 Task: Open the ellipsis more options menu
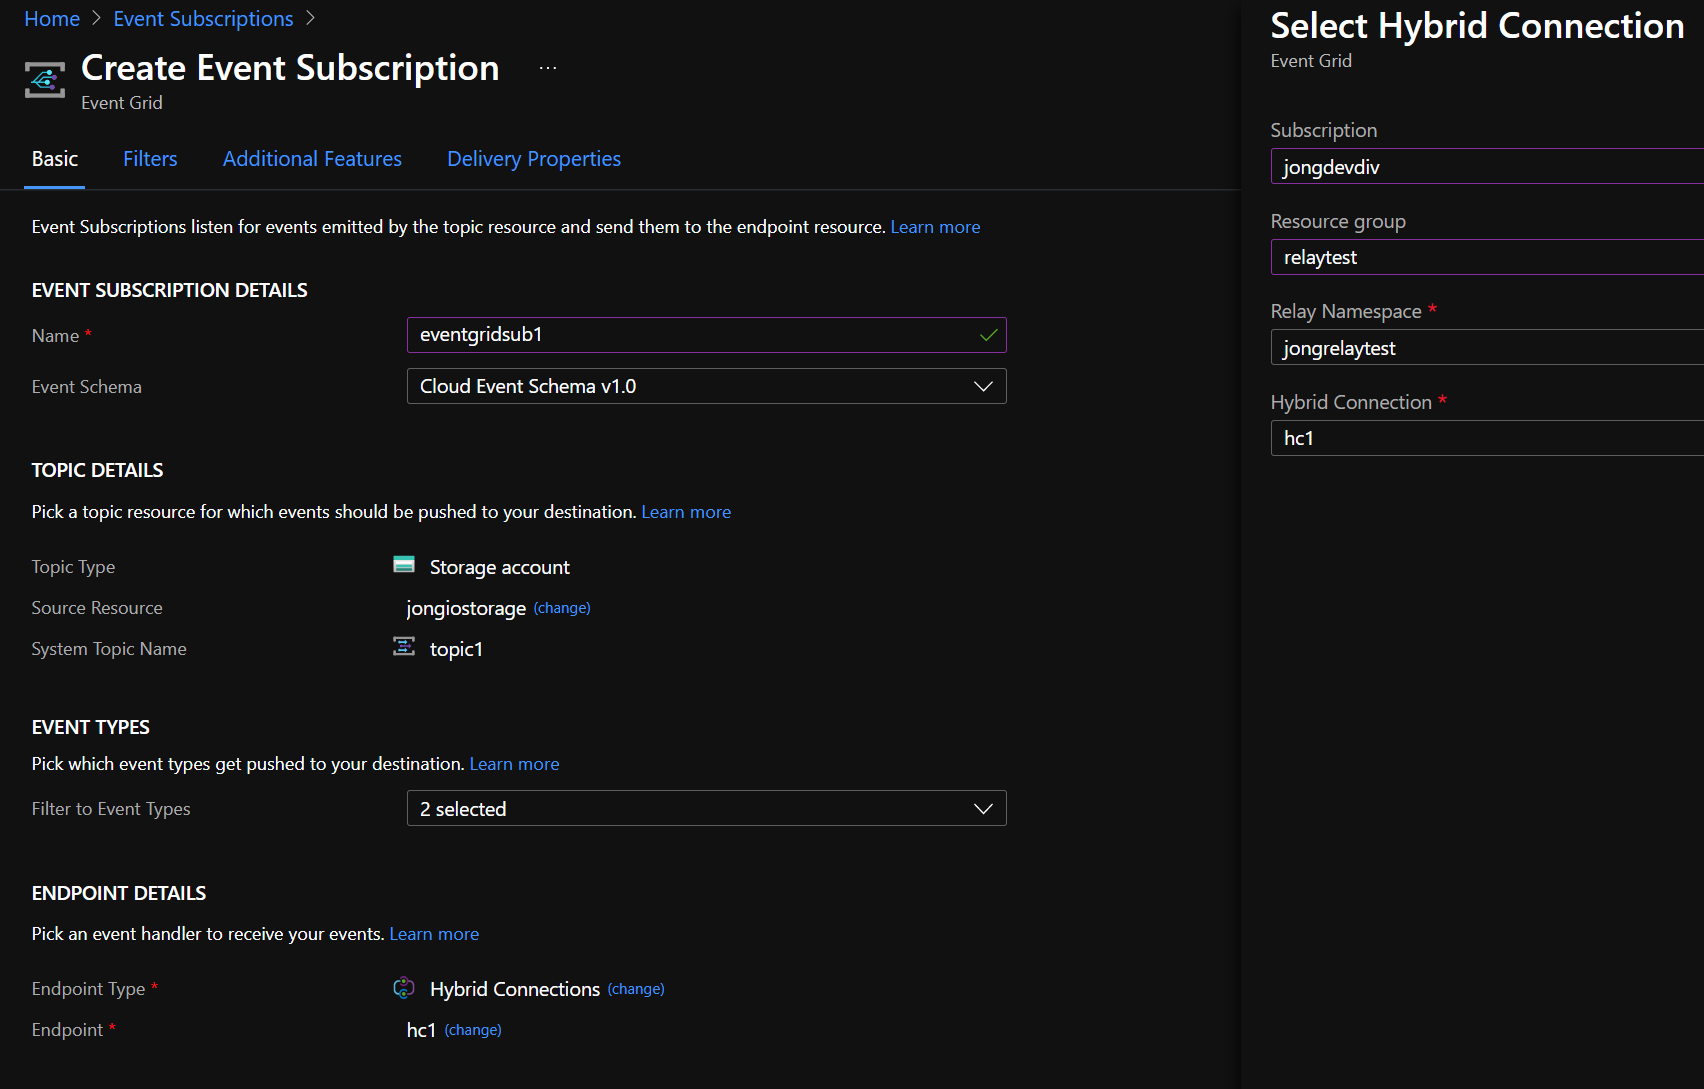point(547,68)
